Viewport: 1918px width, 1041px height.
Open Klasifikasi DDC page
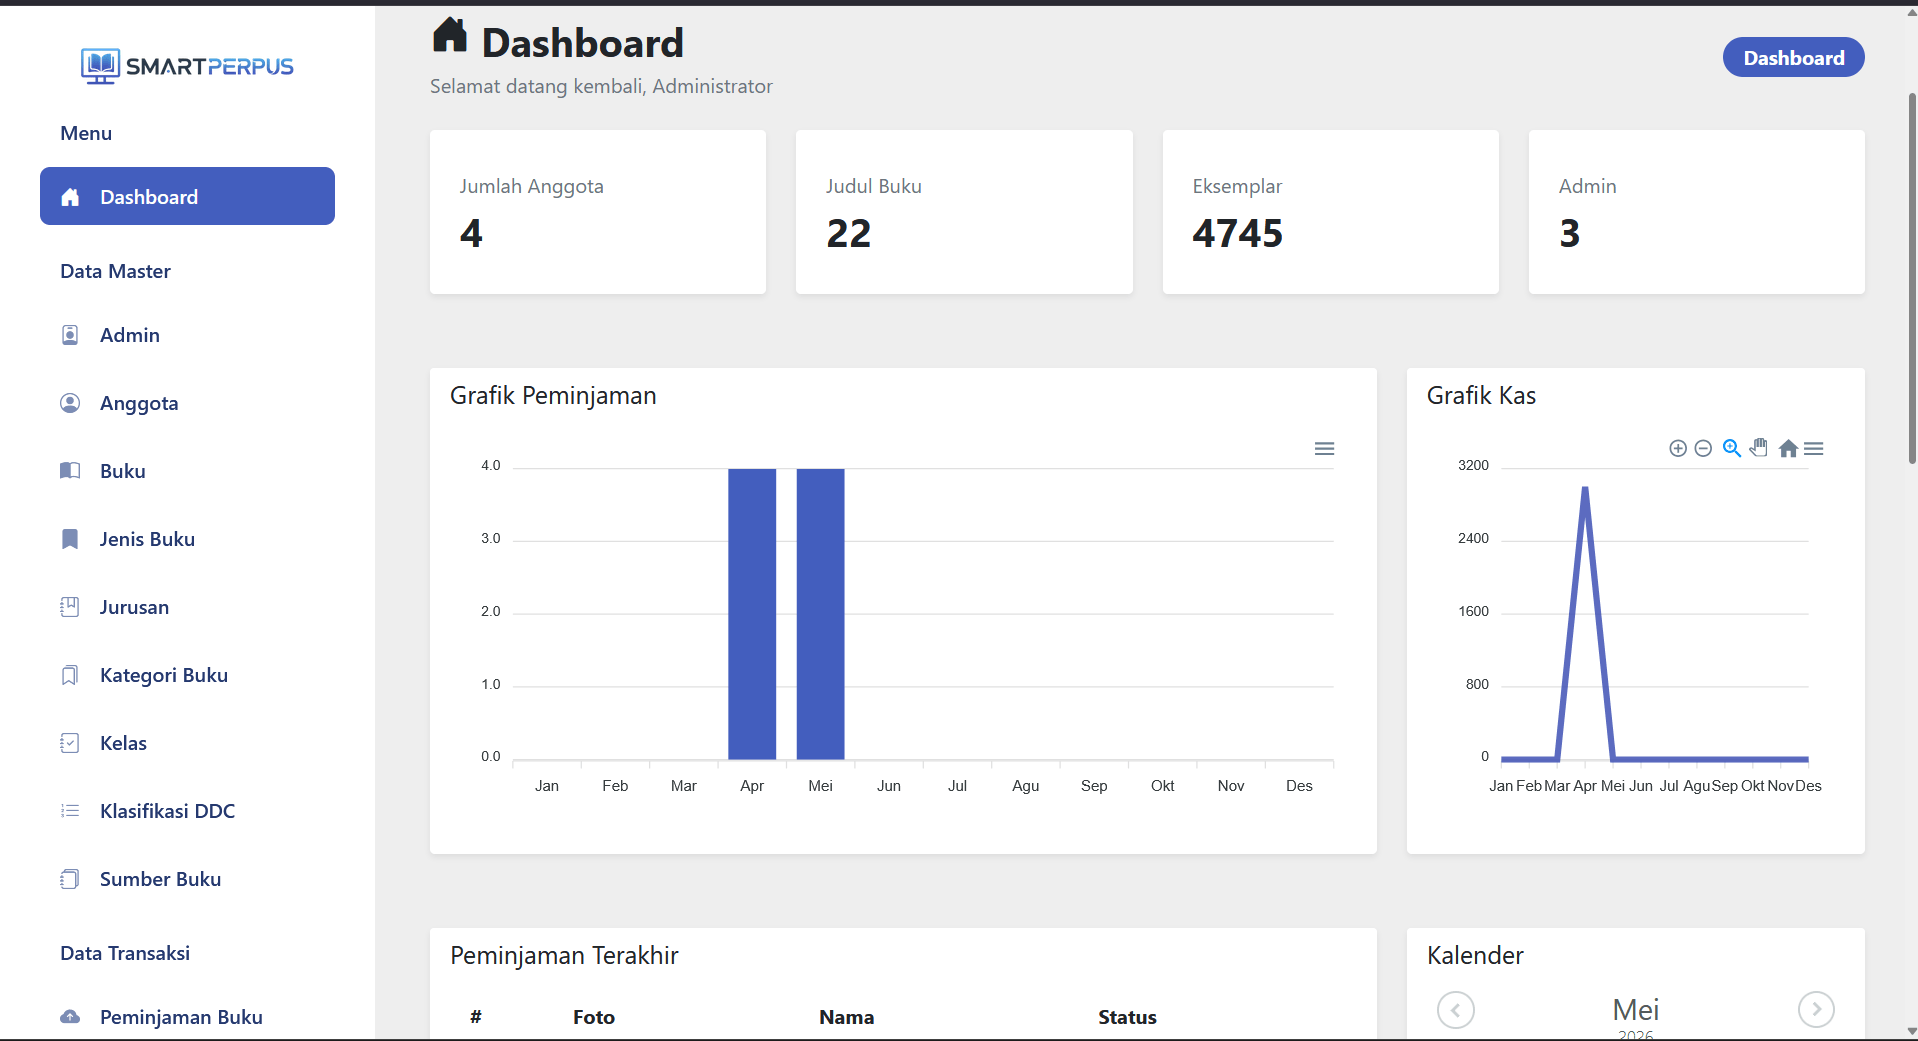point(187,811)
